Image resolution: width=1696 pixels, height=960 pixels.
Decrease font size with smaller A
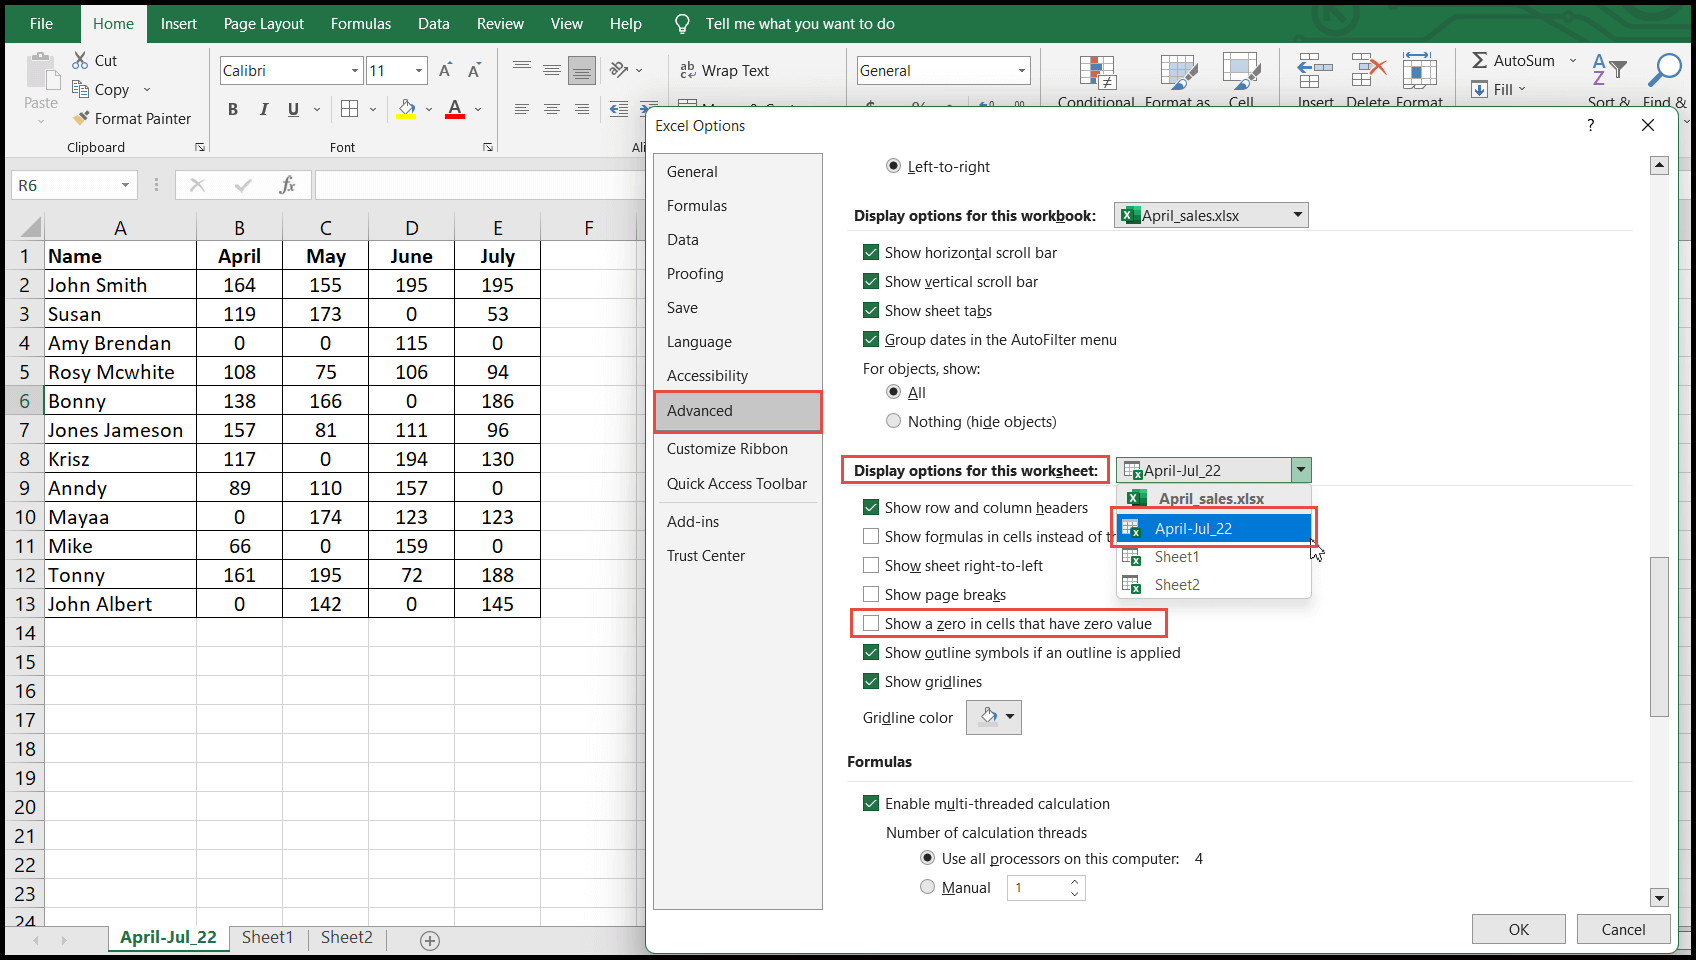point(475,70)
